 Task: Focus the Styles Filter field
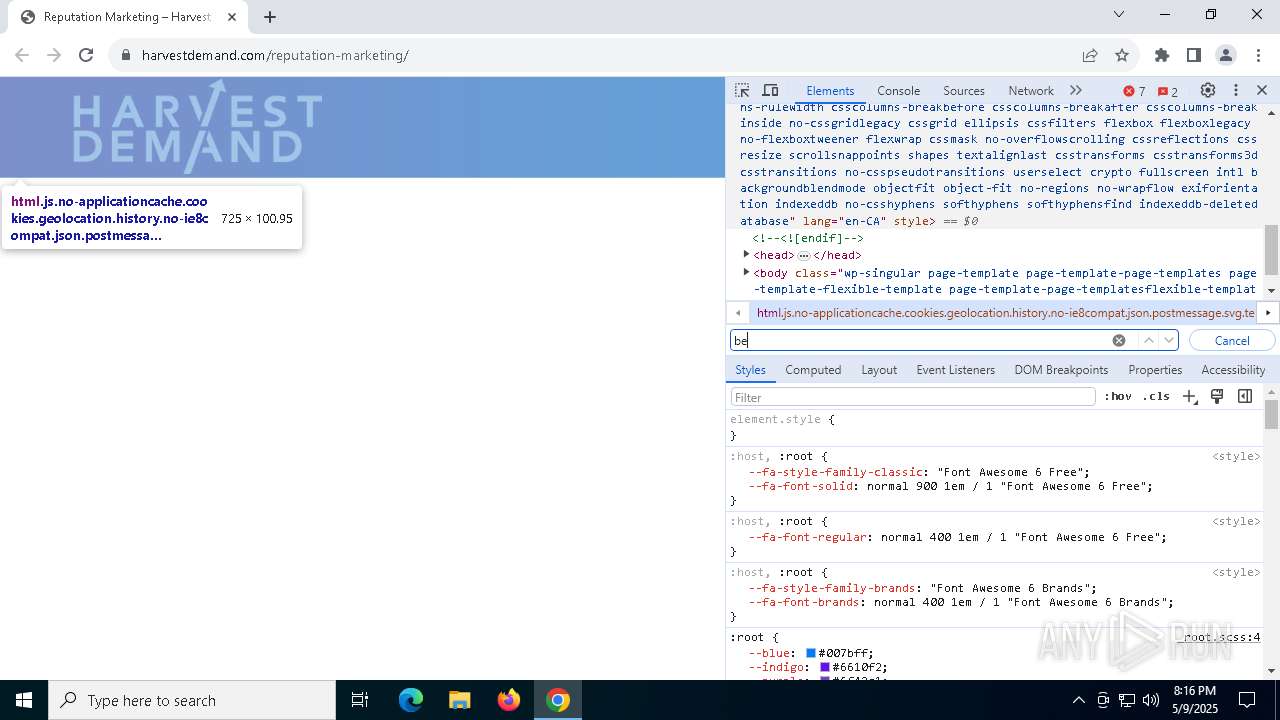coord(913,397)
